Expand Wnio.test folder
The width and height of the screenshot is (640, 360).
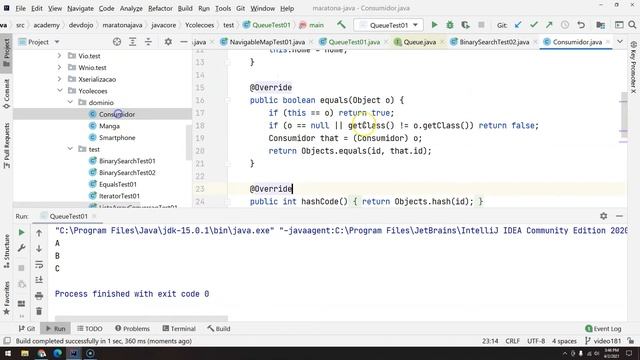[60, 67]
